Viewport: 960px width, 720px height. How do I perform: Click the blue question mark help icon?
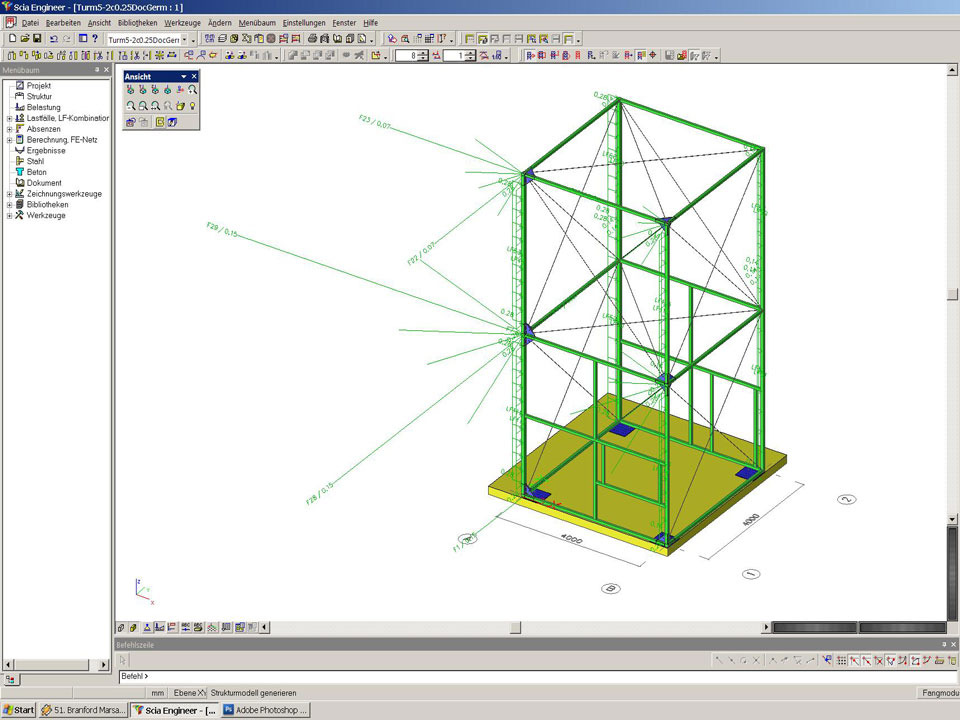(95, 38)
